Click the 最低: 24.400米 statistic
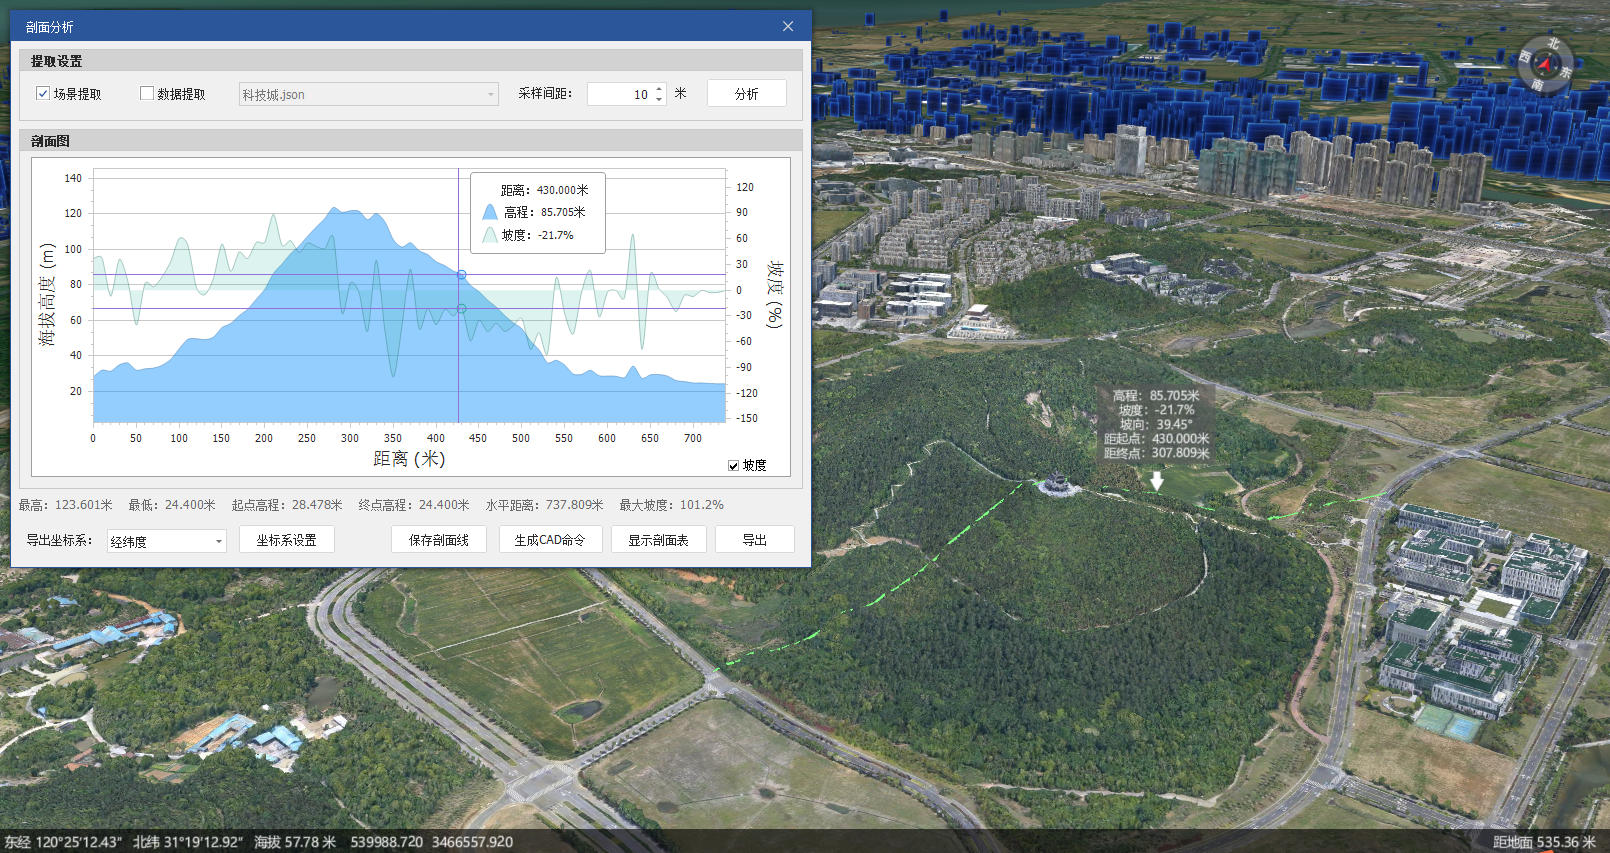 [172, 505]
